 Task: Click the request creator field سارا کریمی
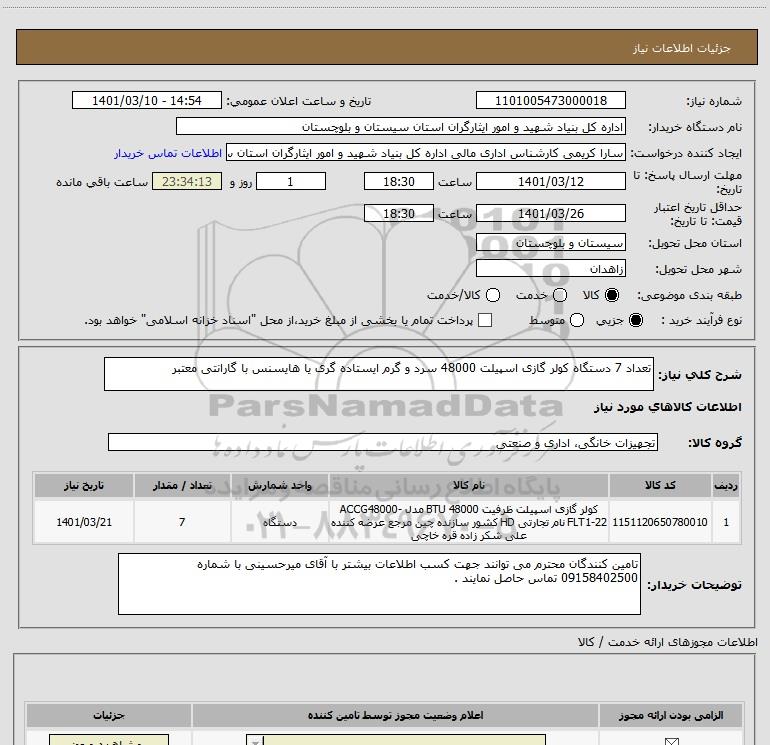[425, 152]
